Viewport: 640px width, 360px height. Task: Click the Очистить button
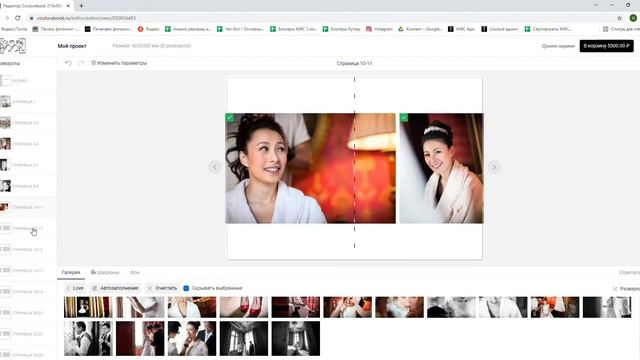point(162,288)
